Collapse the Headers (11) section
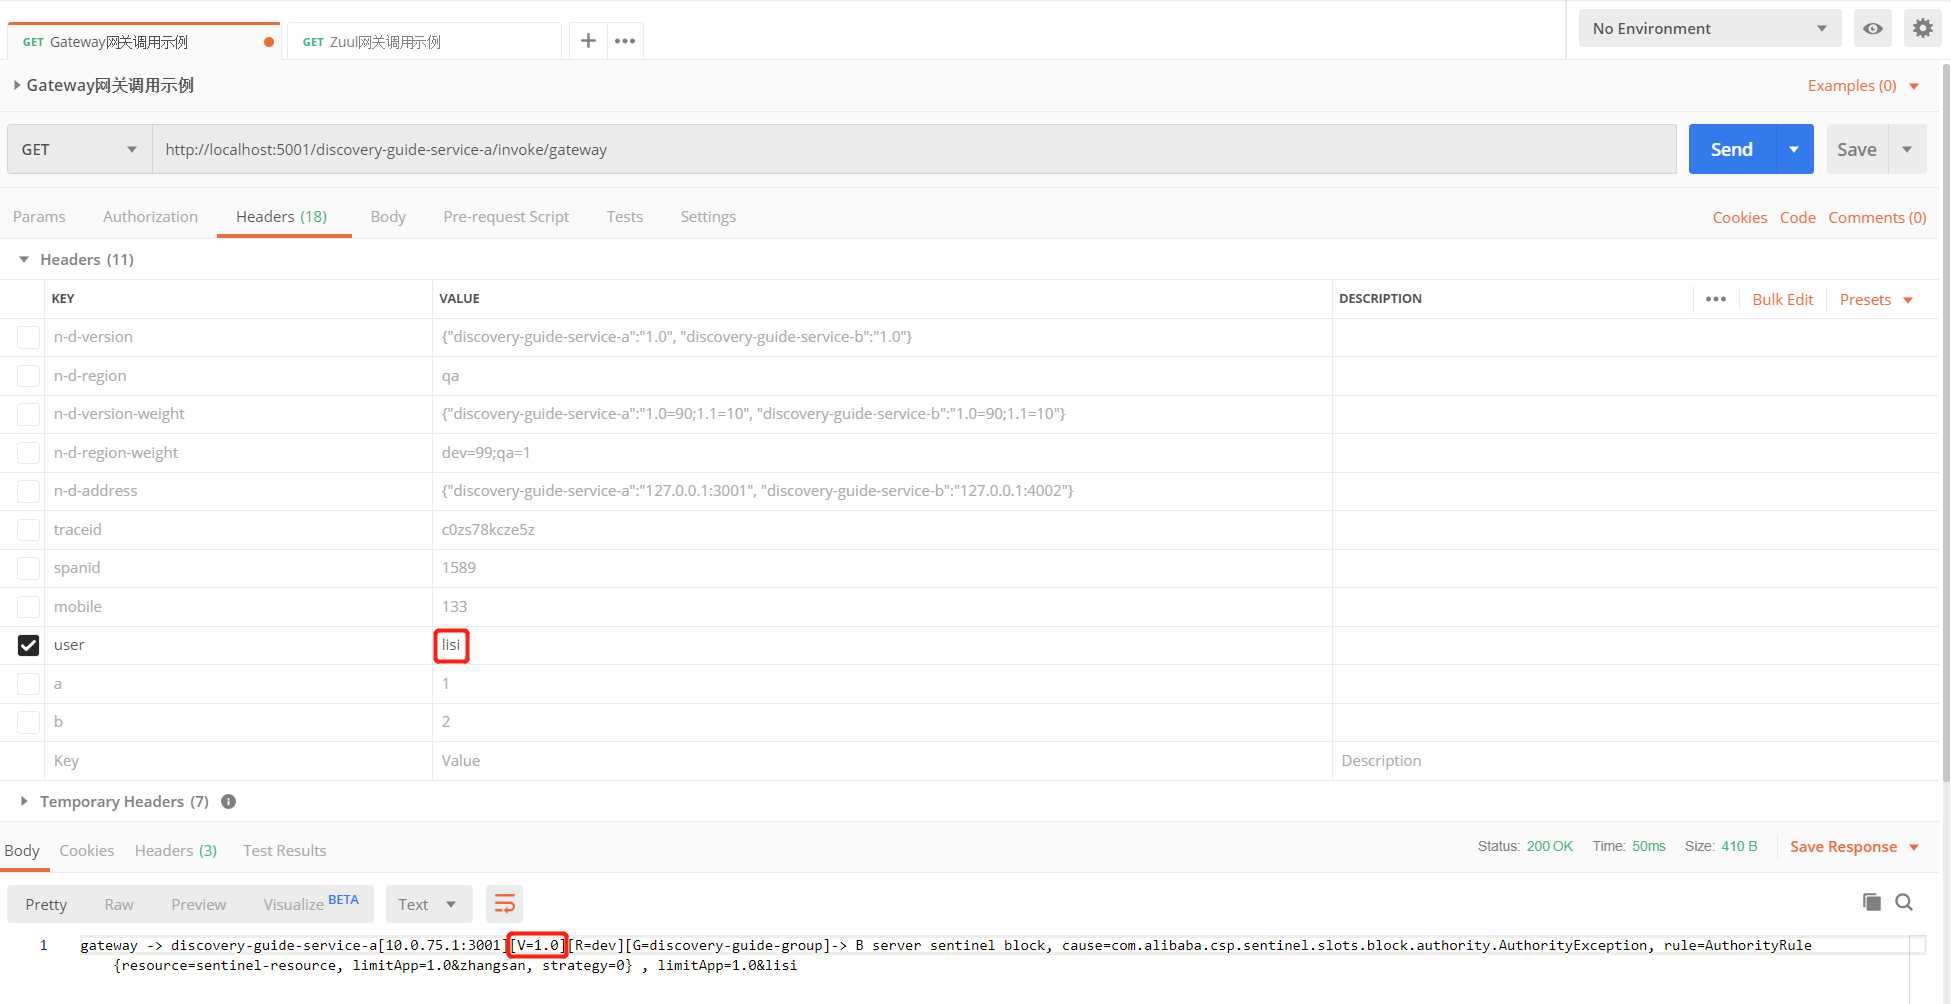Screen dimensions: 1951x1004 click(24, 259)
